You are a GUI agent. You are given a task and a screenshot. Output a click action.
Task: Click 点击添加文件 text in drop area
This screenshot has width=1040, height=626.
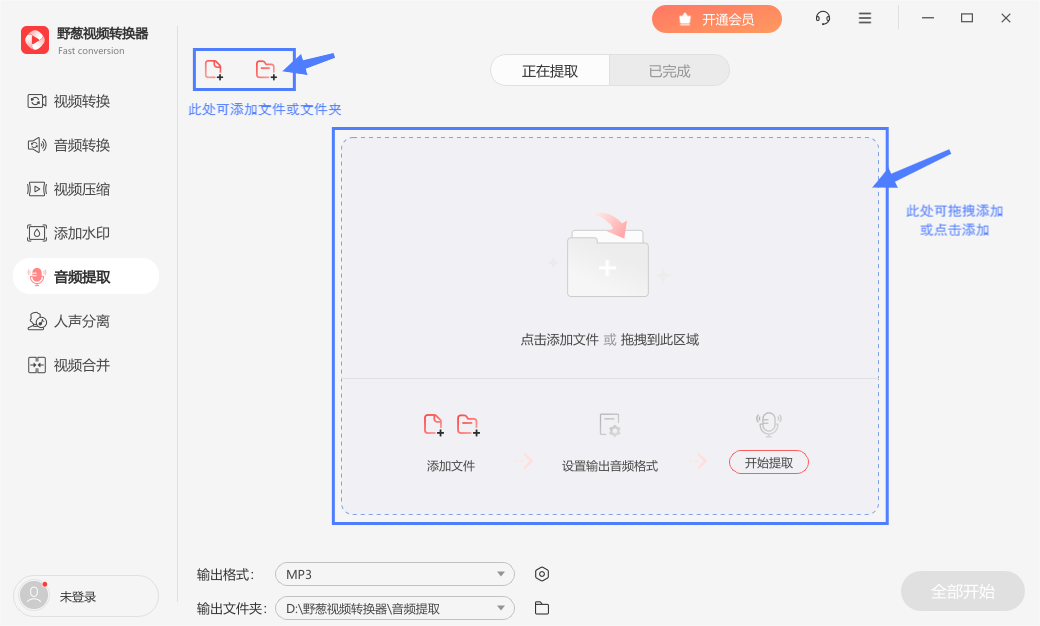pyautogui.click(x=560, y=340)
